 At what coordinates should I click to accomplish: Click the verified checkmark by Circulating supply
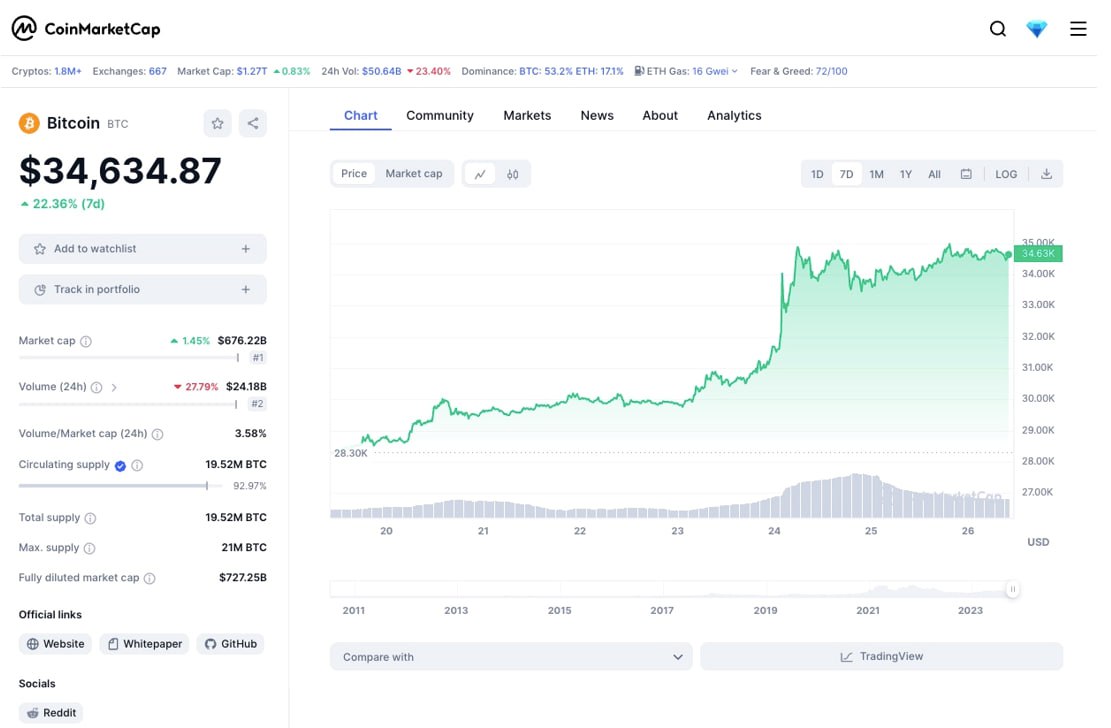pyautogui.click(x=120, y=466)
